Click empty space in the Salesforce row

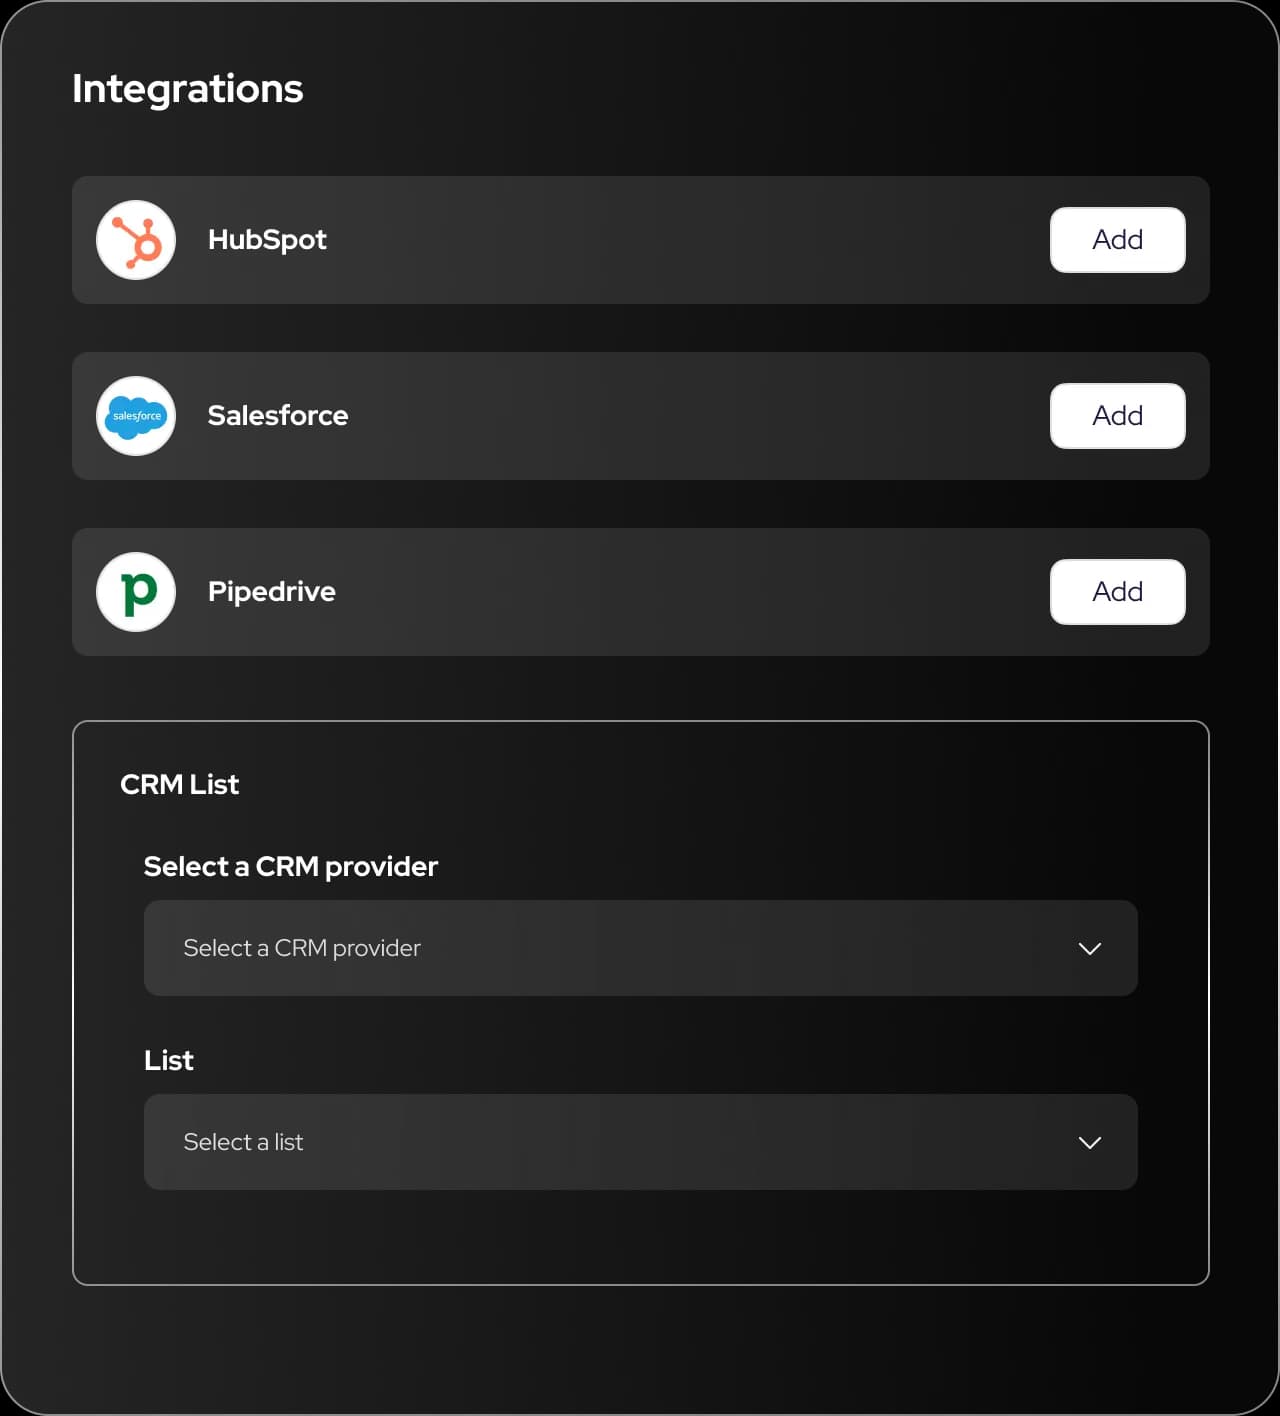[700, 416]
